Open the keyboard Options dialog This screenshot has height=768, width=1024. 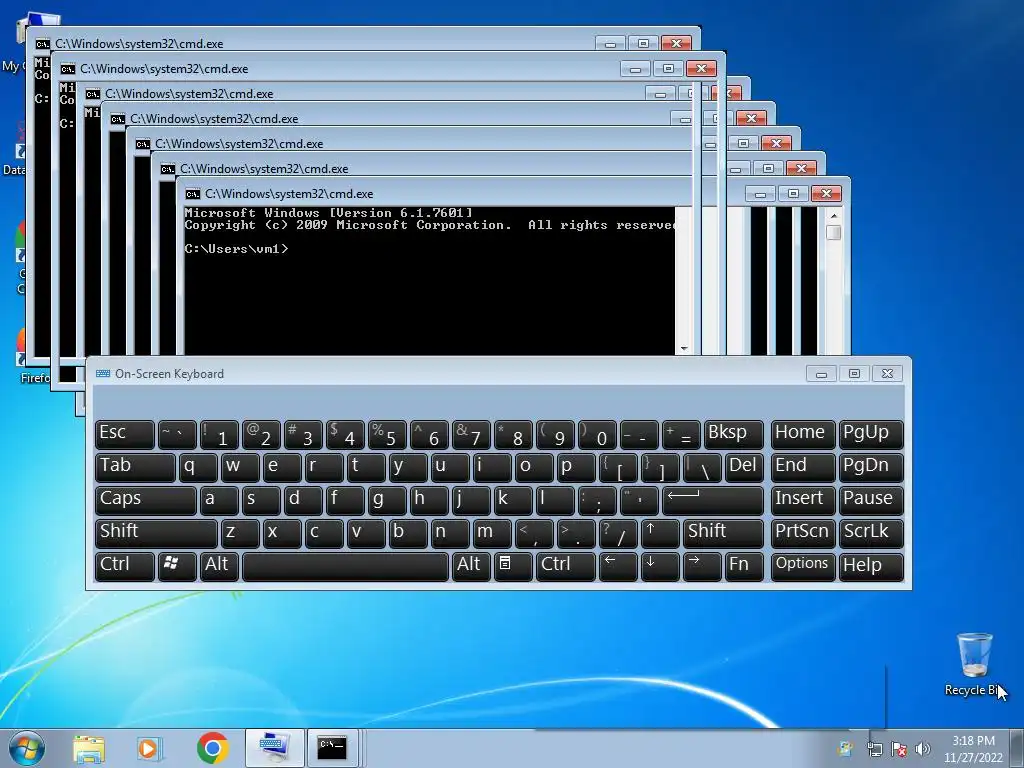pyautogui.click(x=803, y=566)
